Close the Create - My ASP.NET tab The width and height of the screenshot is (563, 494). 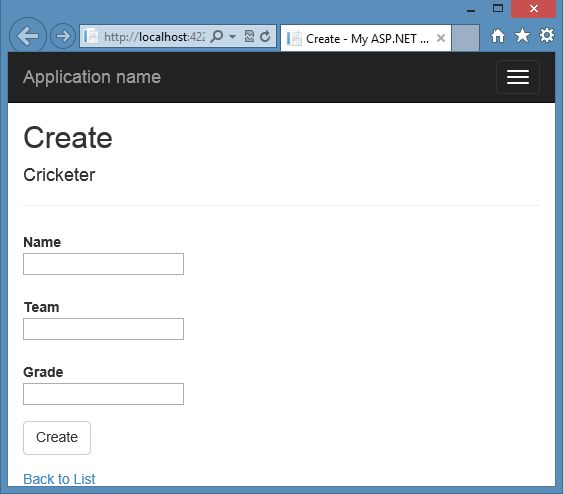pyautogui.click(x=441, y=38)
